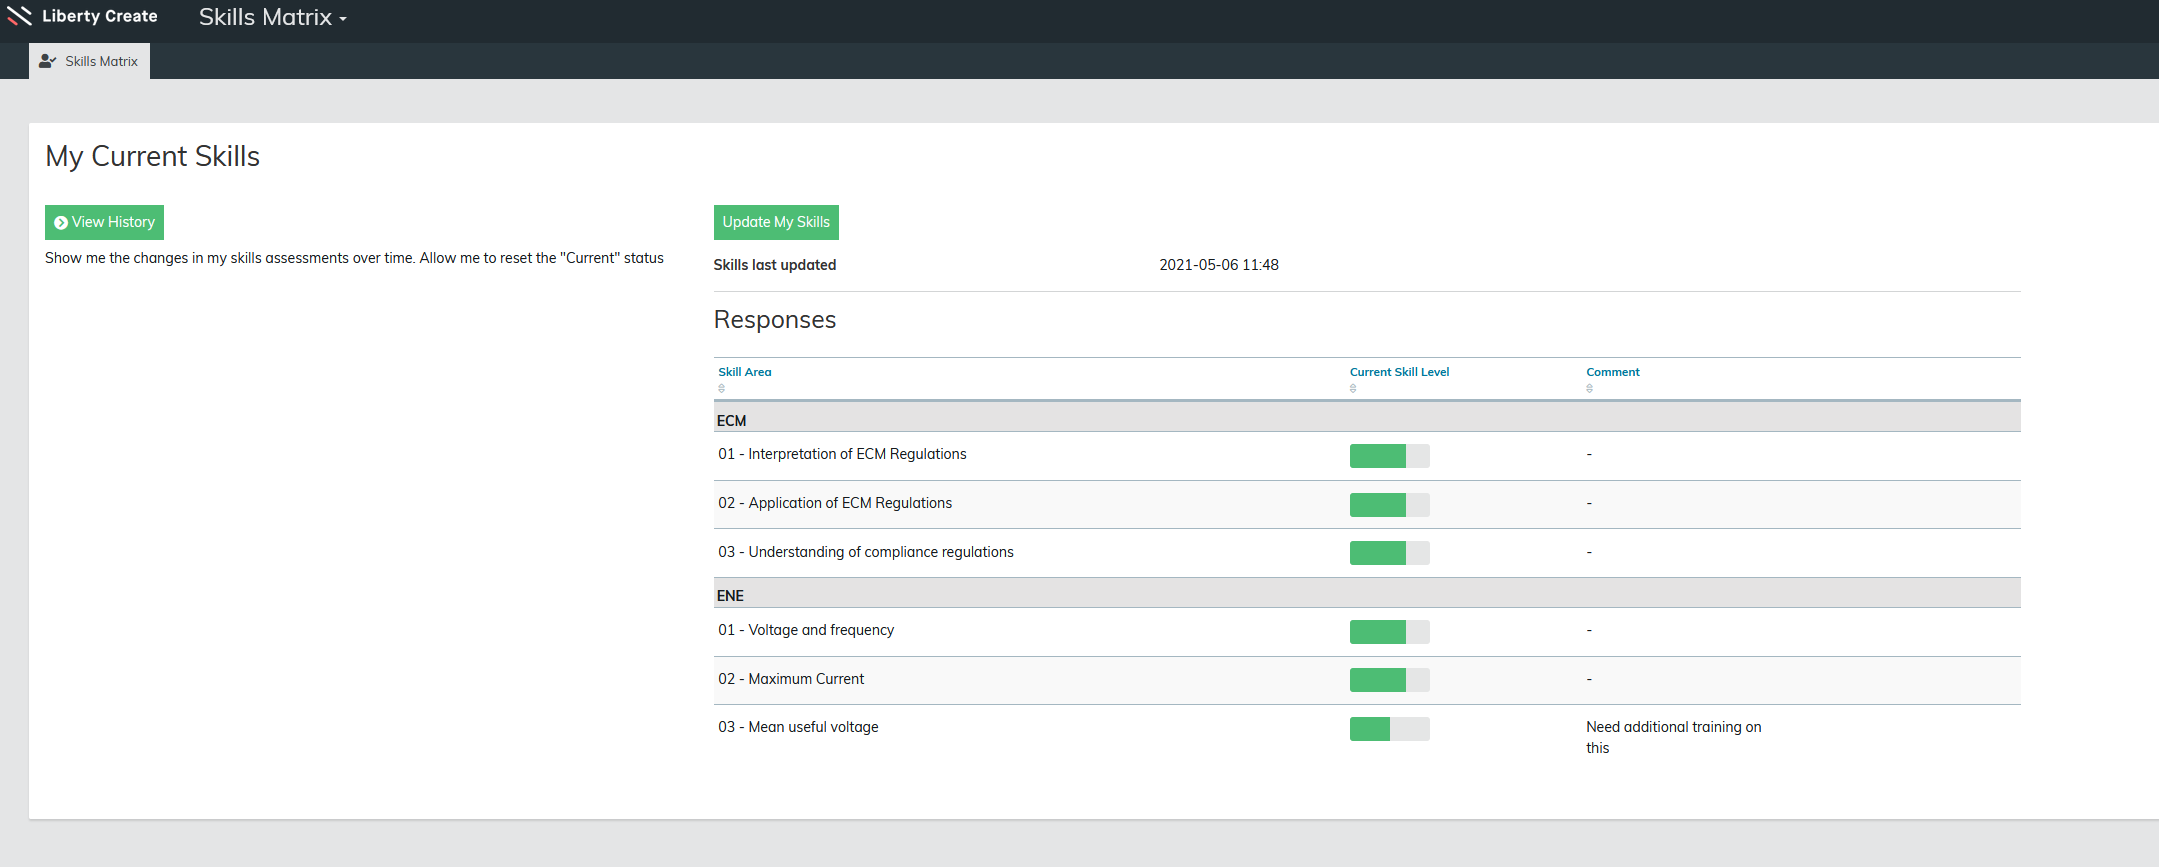Click skill level bar for Mean useful voltage
2159x867 pixels.
[1389, 729]
